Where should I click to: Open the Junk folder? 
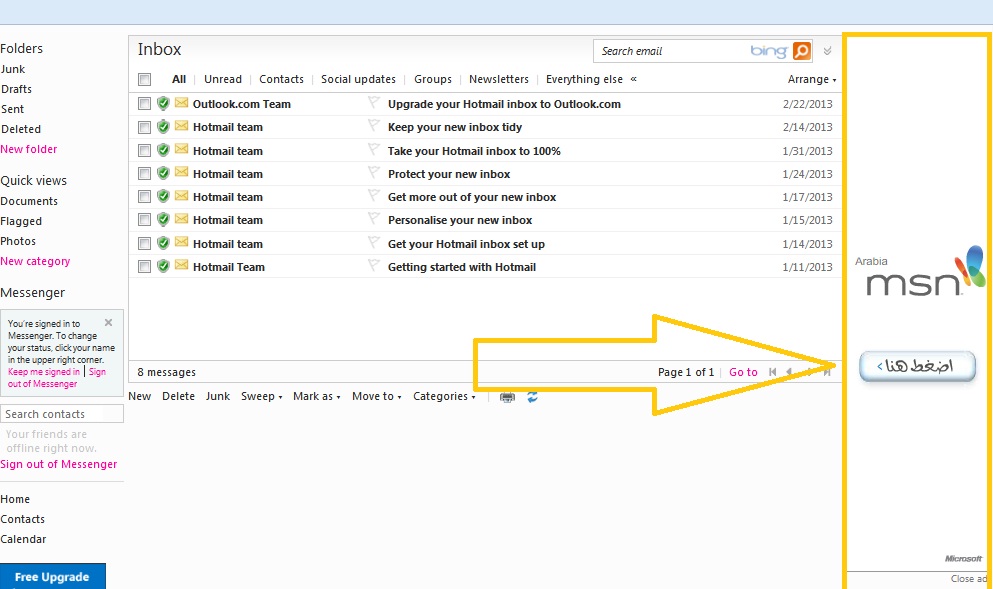pyautogui.click(x=13, y=69)
